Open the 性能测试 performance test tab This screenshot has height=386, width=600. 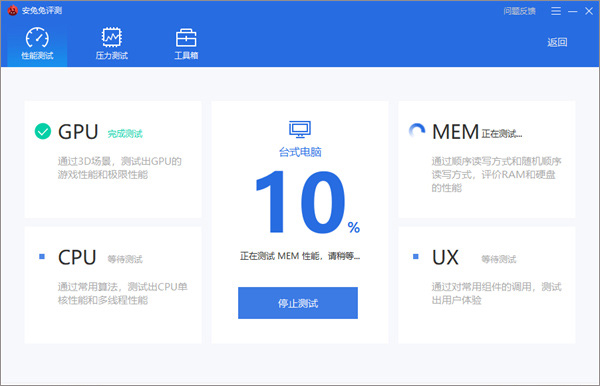(x=37, y=44)
